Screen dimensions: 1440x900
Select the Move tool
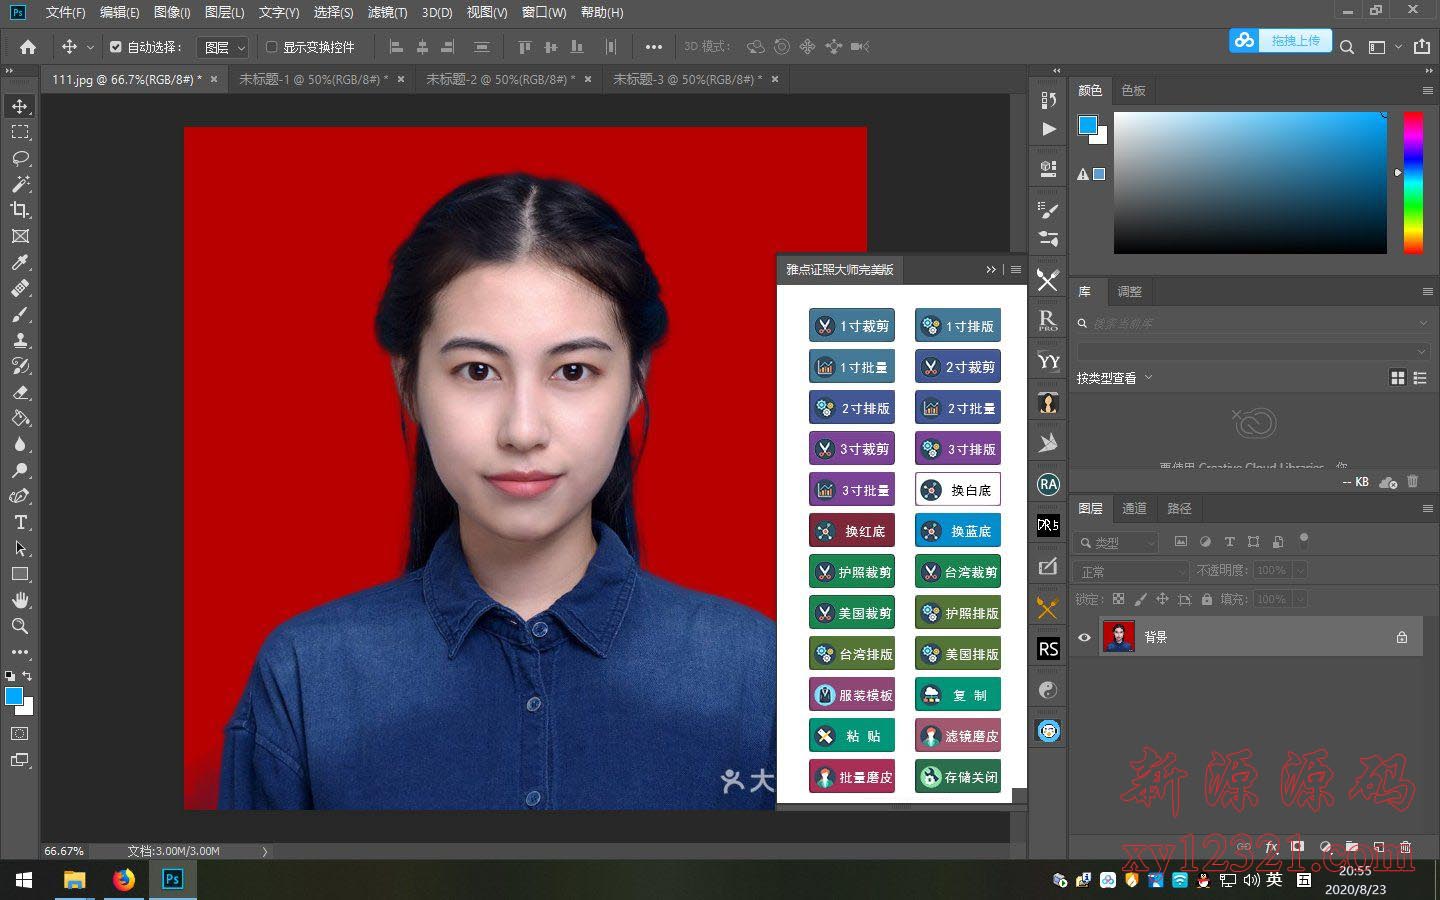pyautogui.click(x=20, y=106)
